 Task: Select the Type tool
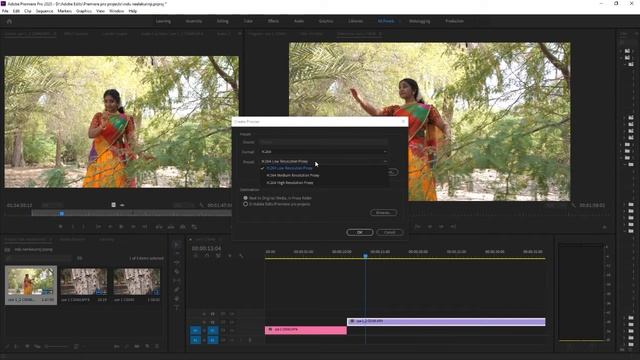pyautogui.click(x=177, y=307)
